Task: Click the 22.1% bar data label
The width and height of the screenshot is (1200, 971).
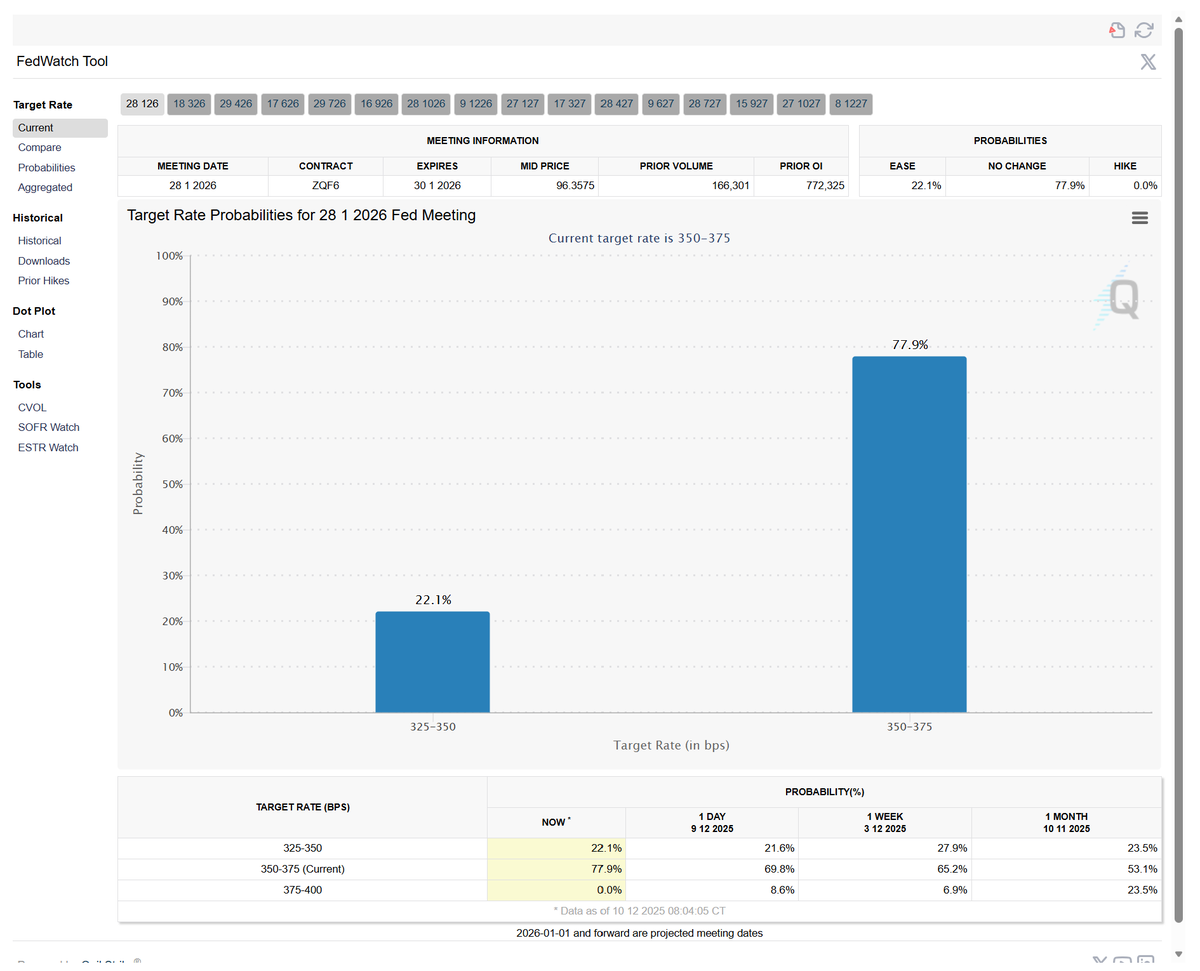Action: click(433, 600)
